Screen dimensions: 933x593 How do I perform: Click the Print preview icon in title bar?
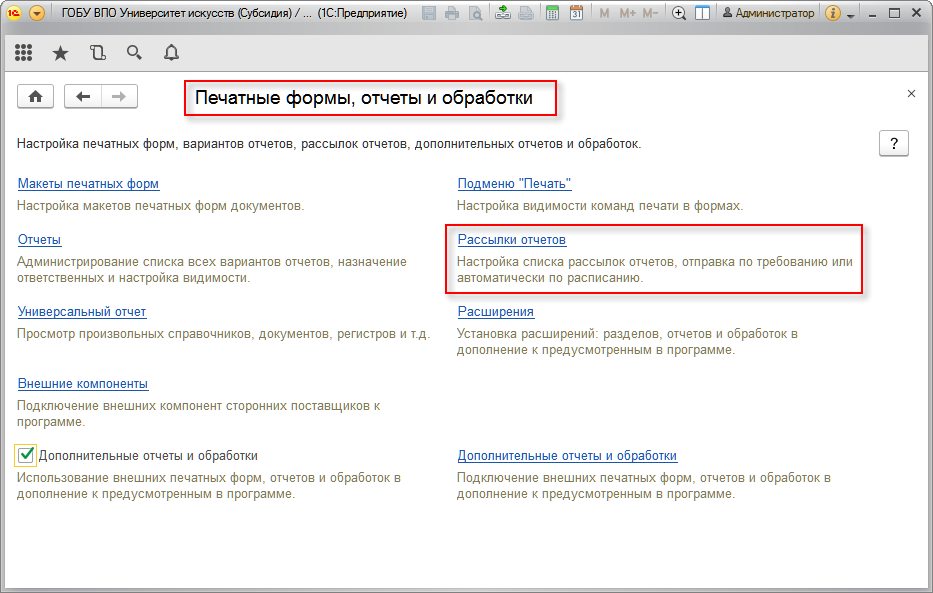[x=475, y=13]
